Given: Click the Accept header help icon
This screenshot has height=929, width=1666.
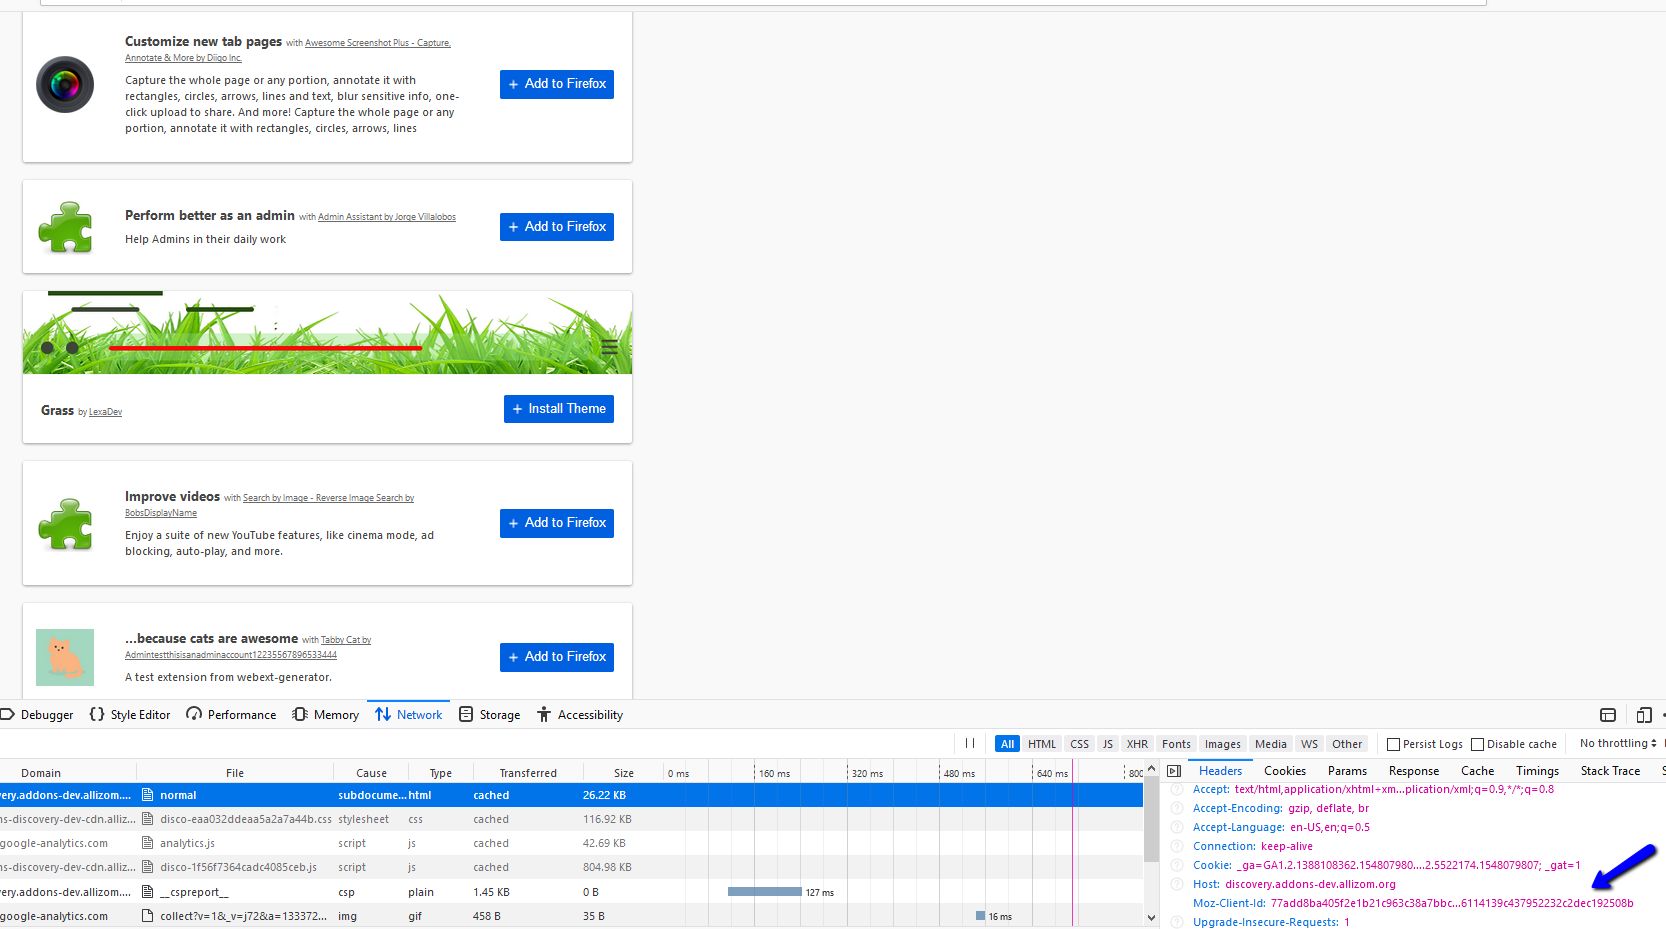Looking at the screenshot, I should pos(1177,790).
